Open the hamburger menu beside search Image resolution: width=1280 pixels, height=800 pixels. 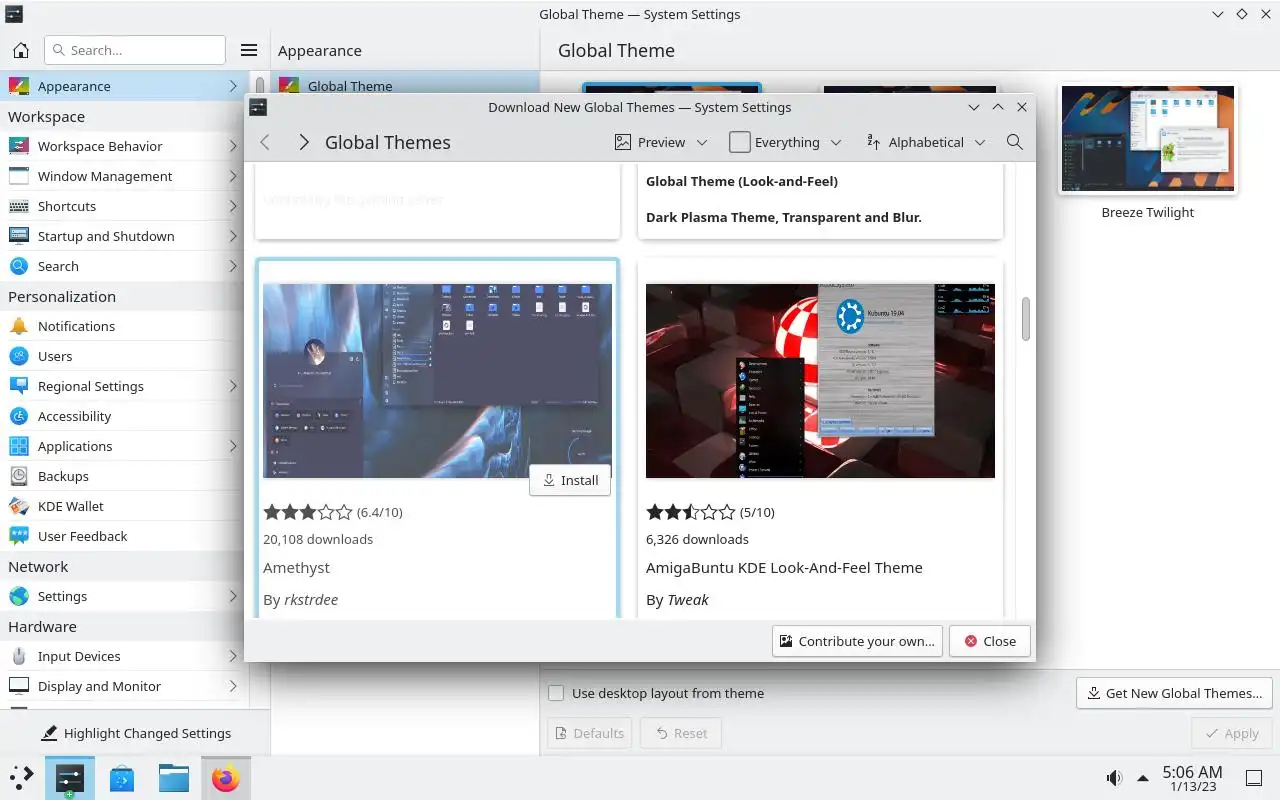[x=249, y=50]
